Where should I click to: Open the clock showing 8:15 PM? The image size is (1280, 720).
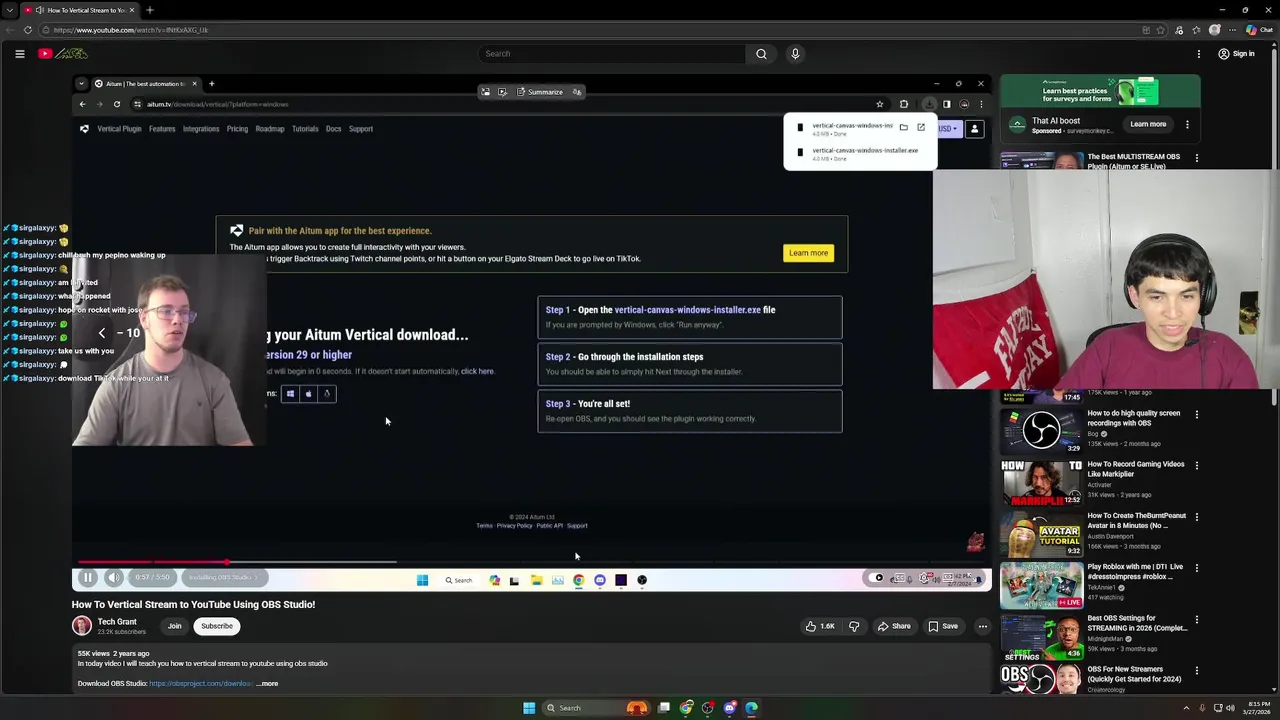click(x=1257, y=708)
